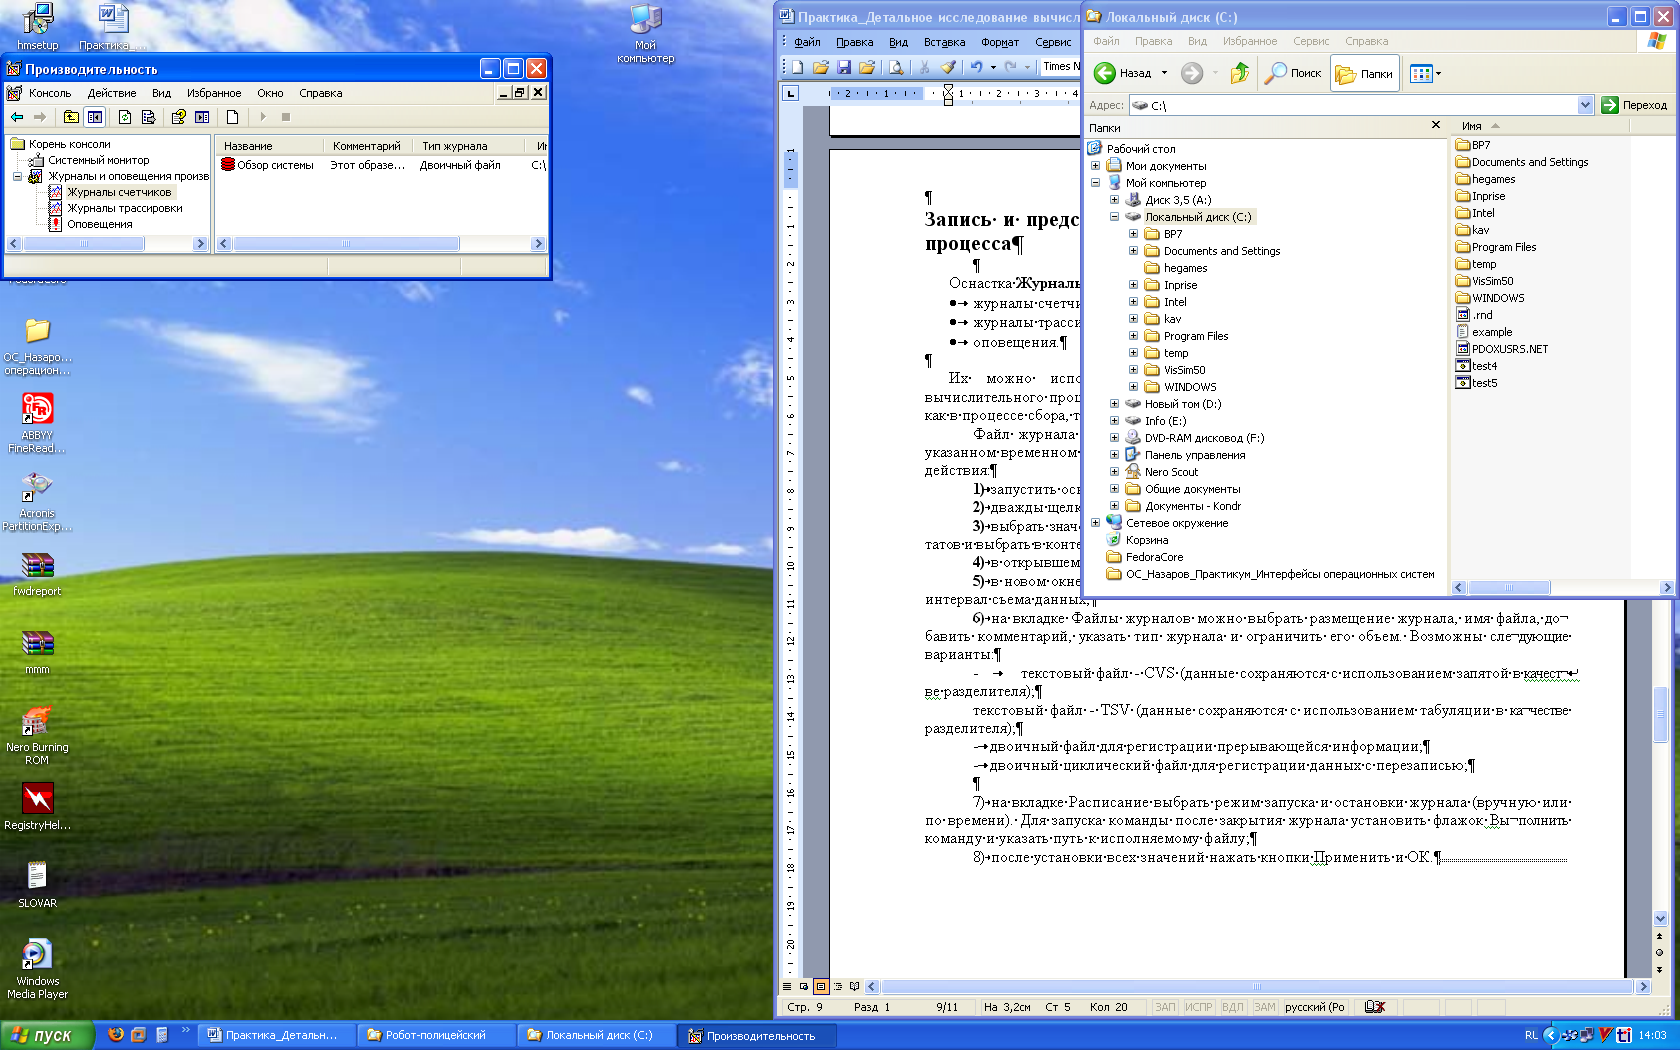1680x1050 pixels.
Task: Expand the WINDOWS folder in folders tree
Action: pos(1133,387)
